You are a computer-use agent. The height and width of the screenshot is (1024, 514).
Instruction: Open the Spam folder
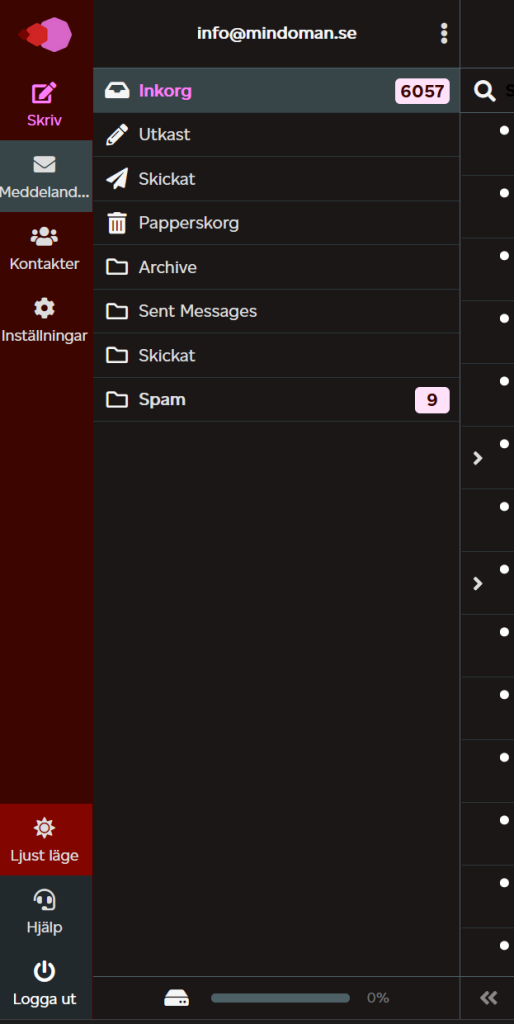click(x=276, y=400)
